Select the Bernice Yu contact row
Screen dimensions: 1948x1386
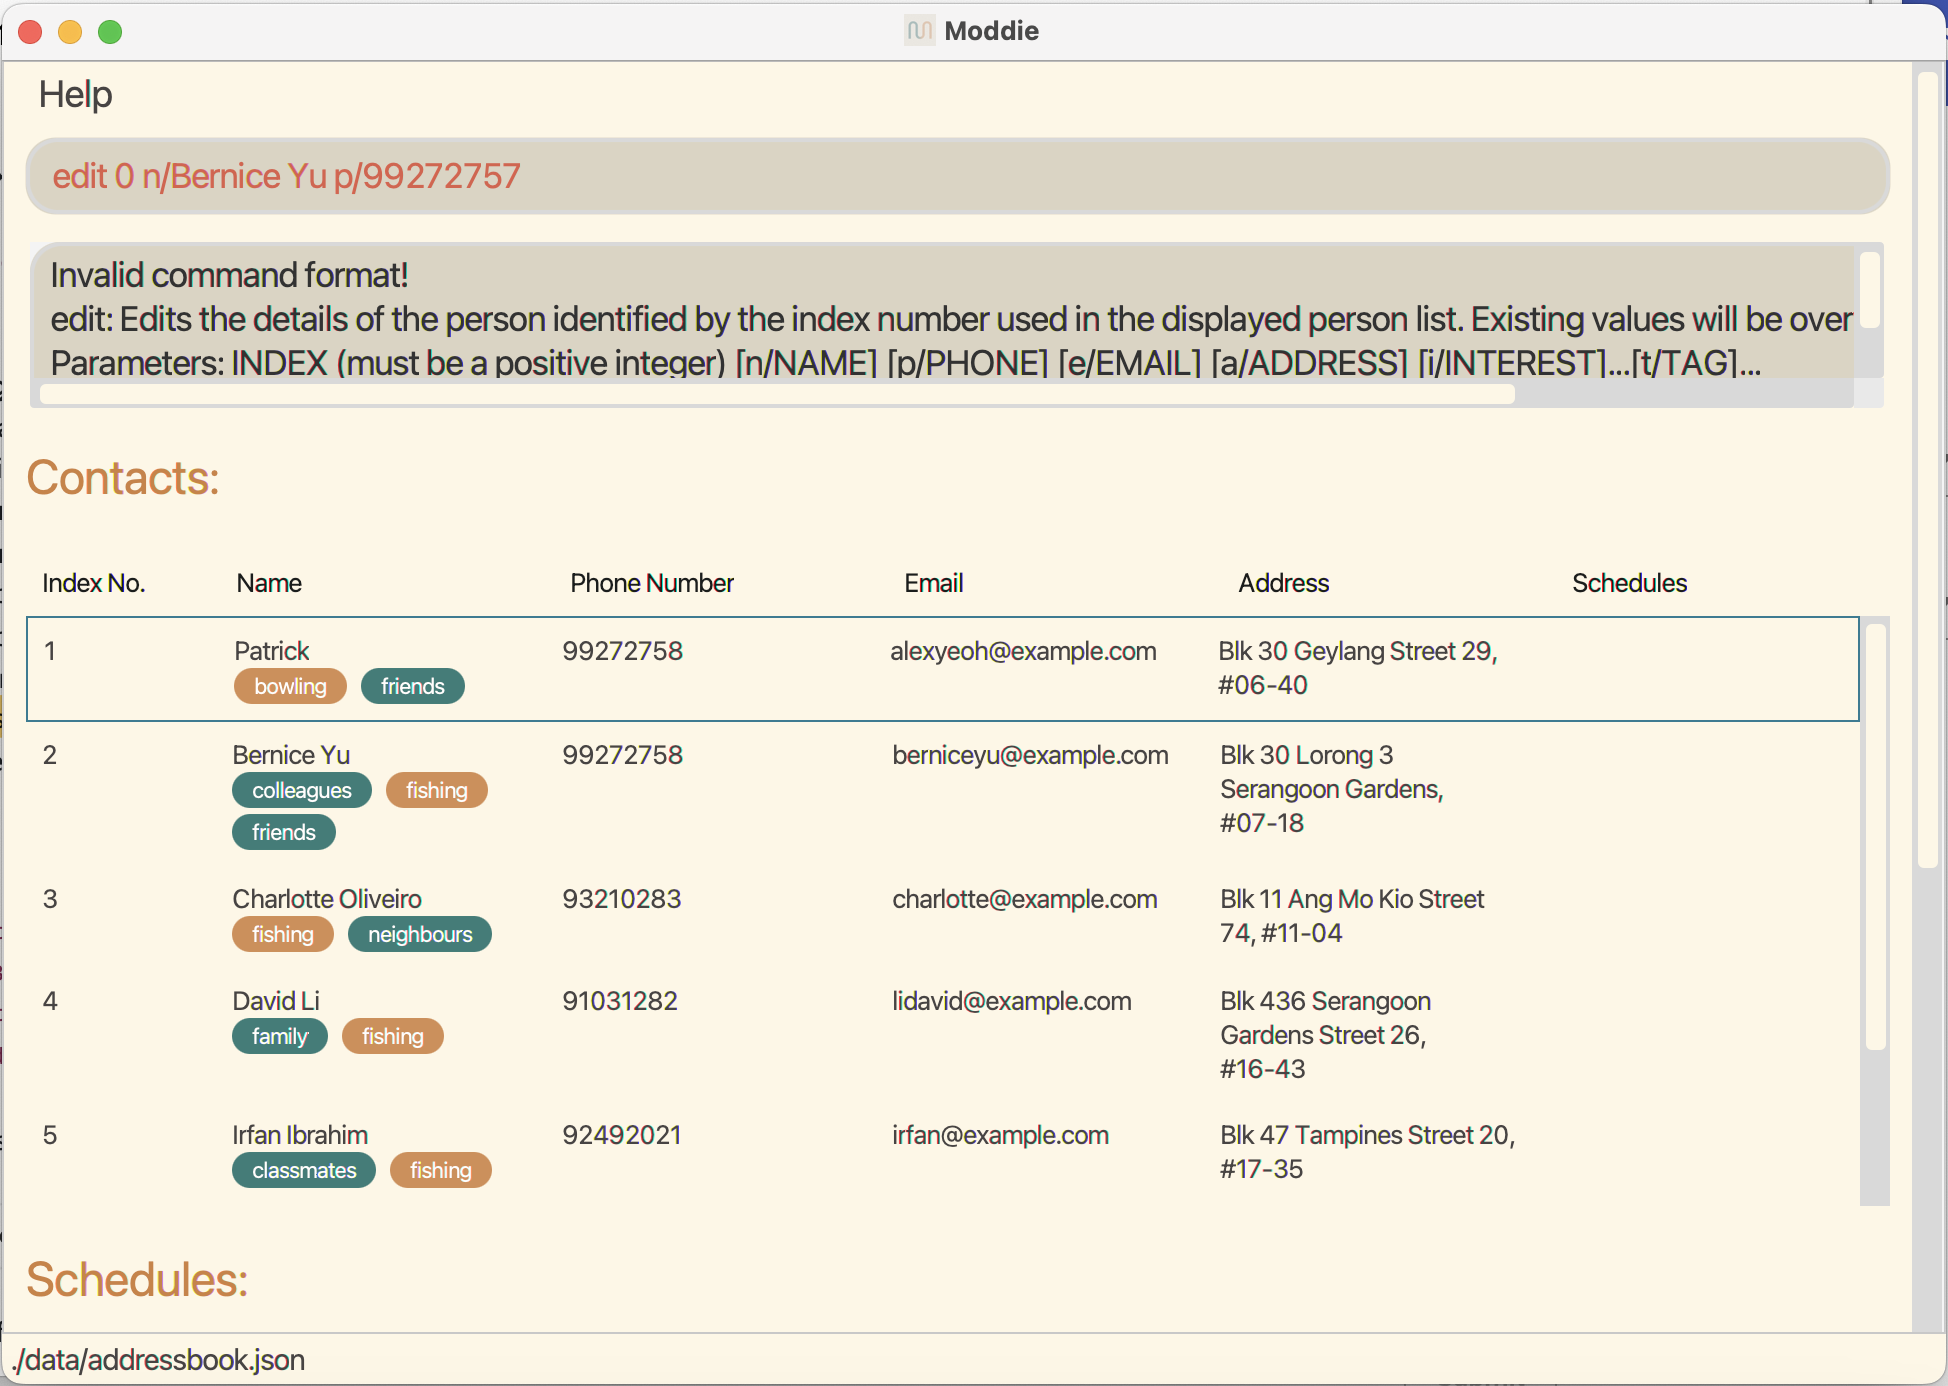[x=940, y=790]
